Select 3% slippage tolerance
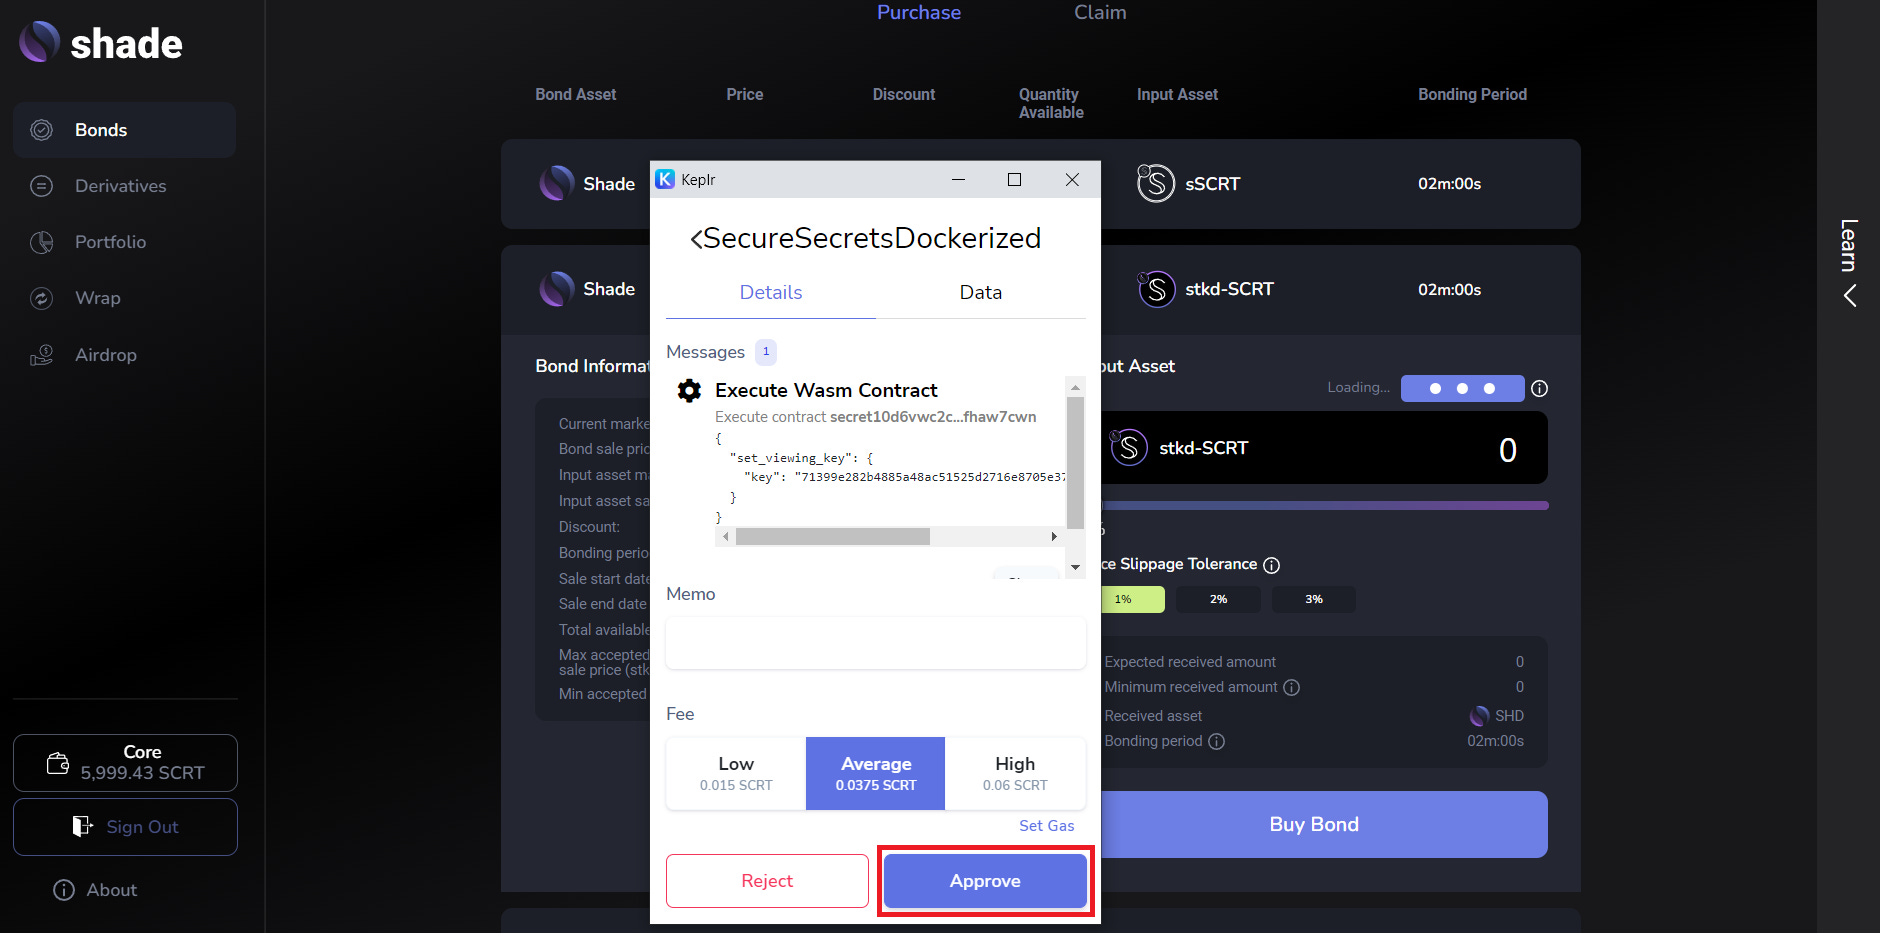The image size is (1880, 936). click(x=1314, y=599)
